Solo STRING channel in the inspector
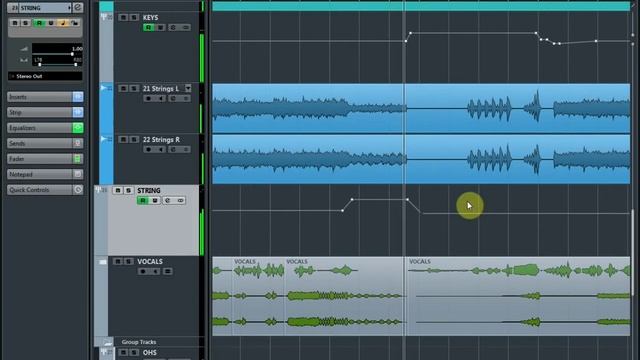This screenshot has width=640, height=360. pyautogui.click(x=26, y=23)
